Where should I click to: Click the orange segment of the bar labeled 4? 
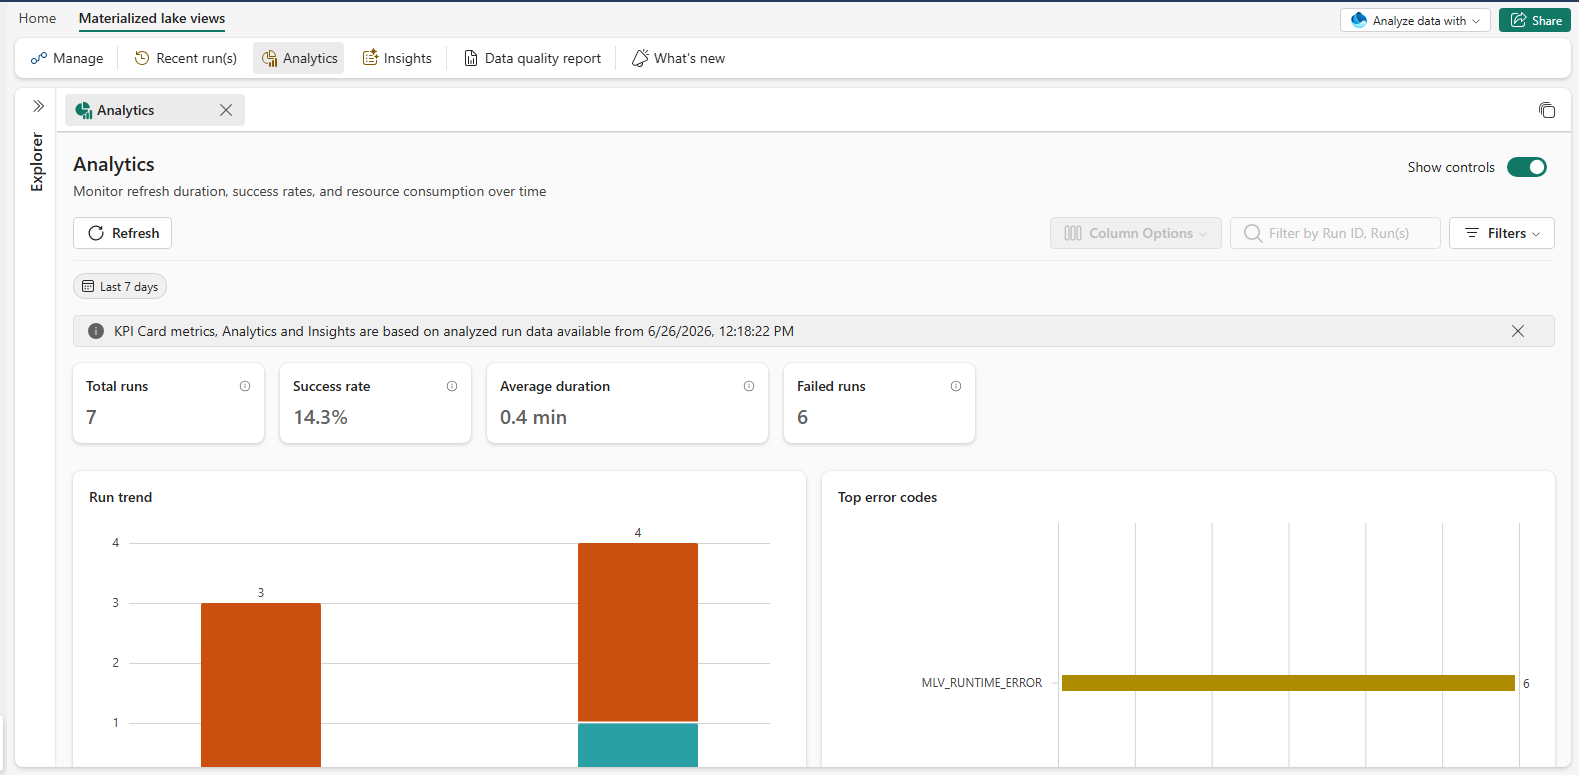(638, 632)
